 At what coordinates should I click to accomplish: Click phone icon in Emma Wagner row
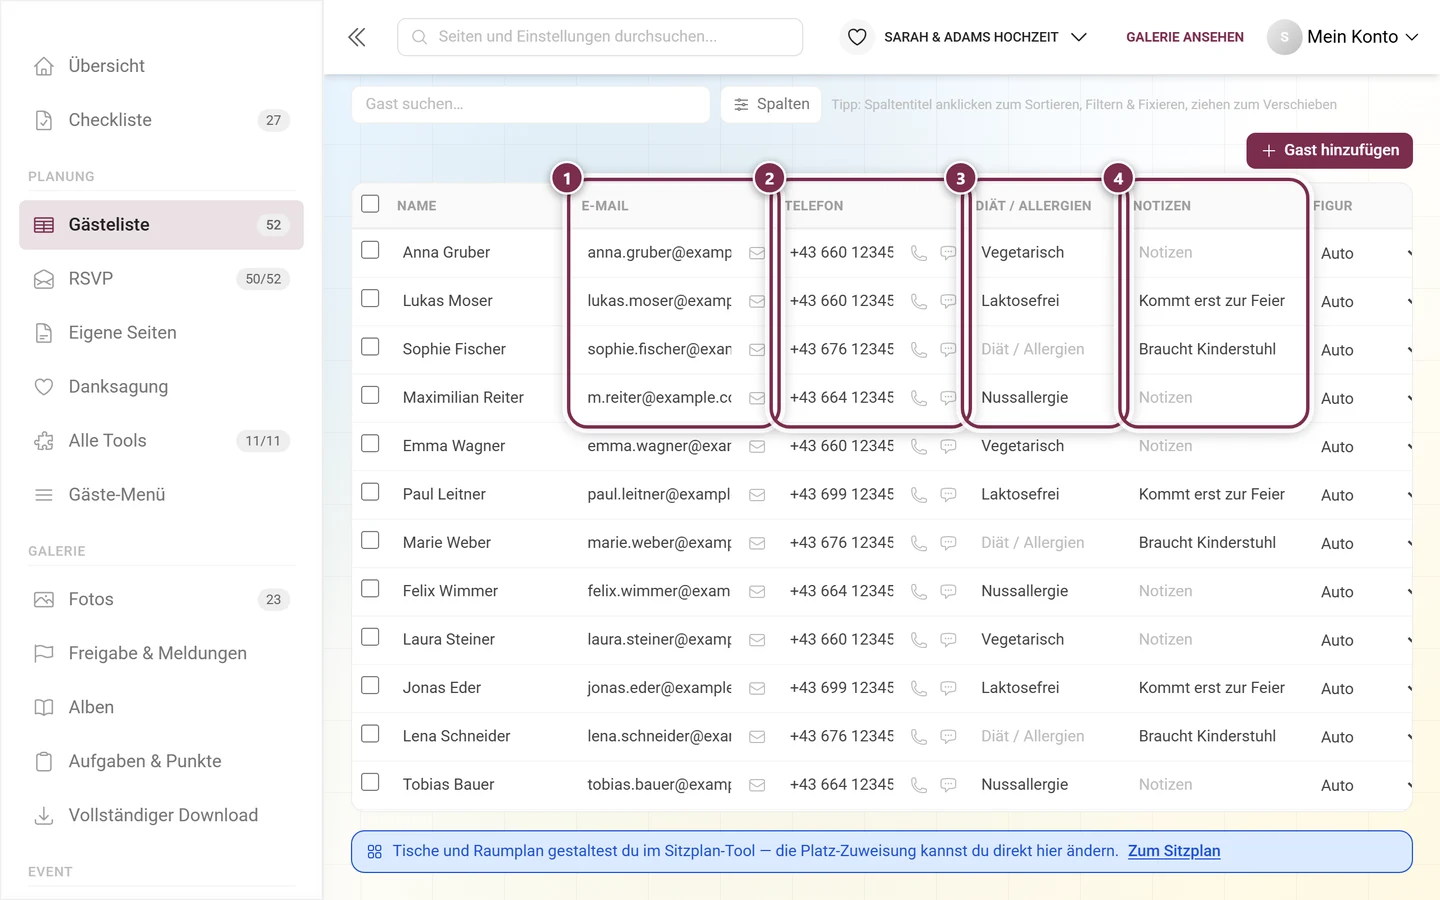click(919, 446)
